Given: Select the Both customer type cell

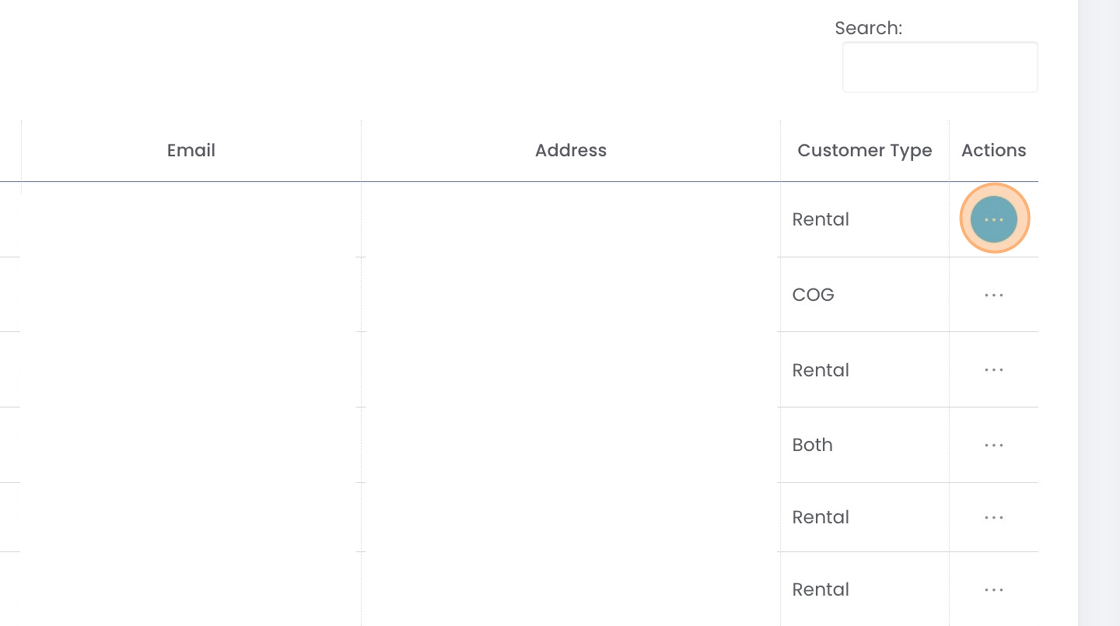Looking at the screenshot, I should pos(812,445).
